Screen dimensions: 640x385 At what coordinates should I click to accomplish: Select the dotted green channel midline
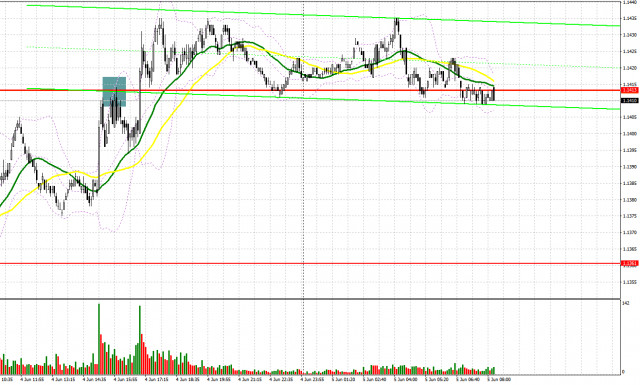click(323, 57)
